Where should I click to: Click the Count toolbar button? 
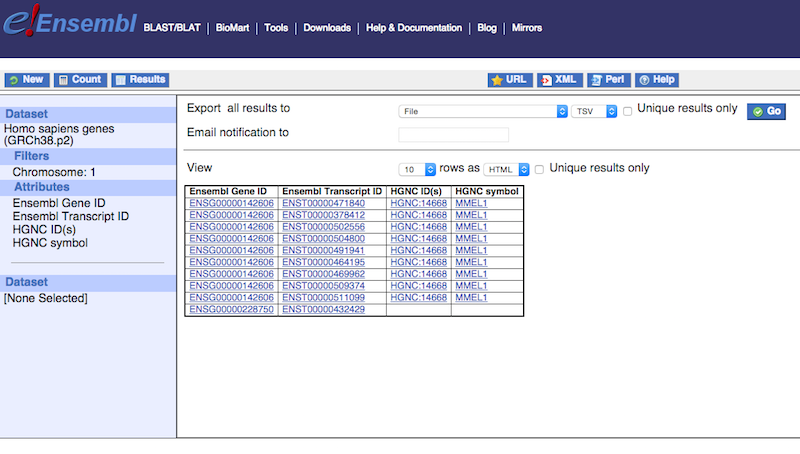tap(79, 80)
